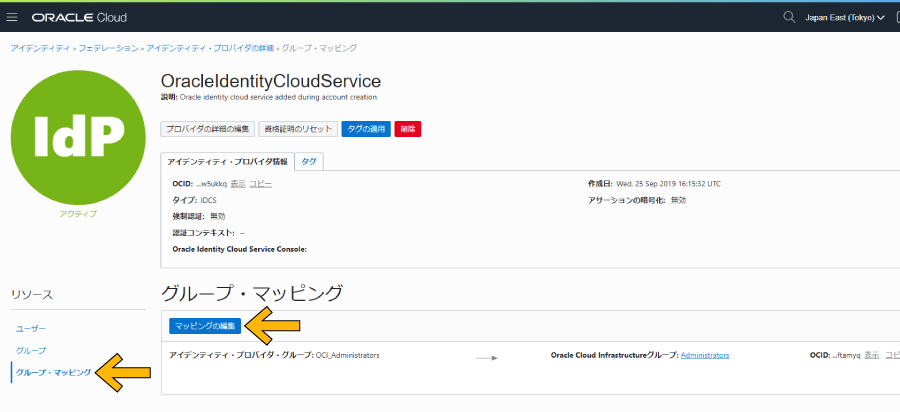Open the Japan East (Tokyo) region dropdown
This screenshot has height=412, width=900.
844,18
